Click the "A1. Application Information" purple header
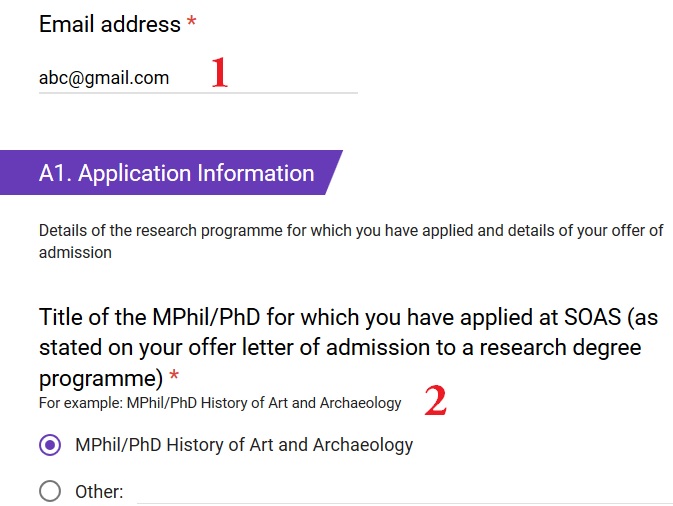This screenshot has width=673, height=506. (x=176, y=173)
